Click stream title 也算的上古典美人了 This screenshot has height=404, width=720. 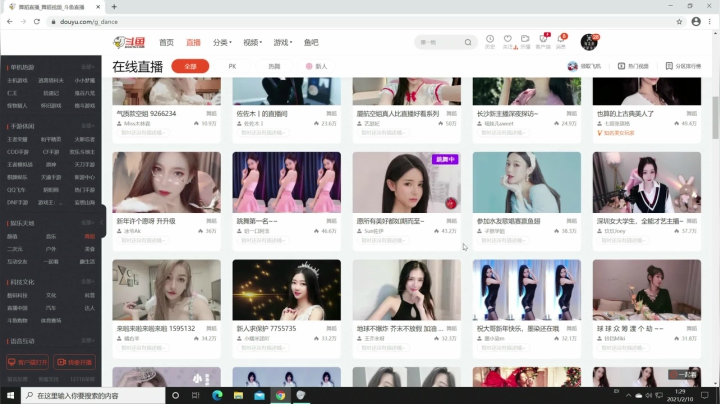tap(625, 113)
